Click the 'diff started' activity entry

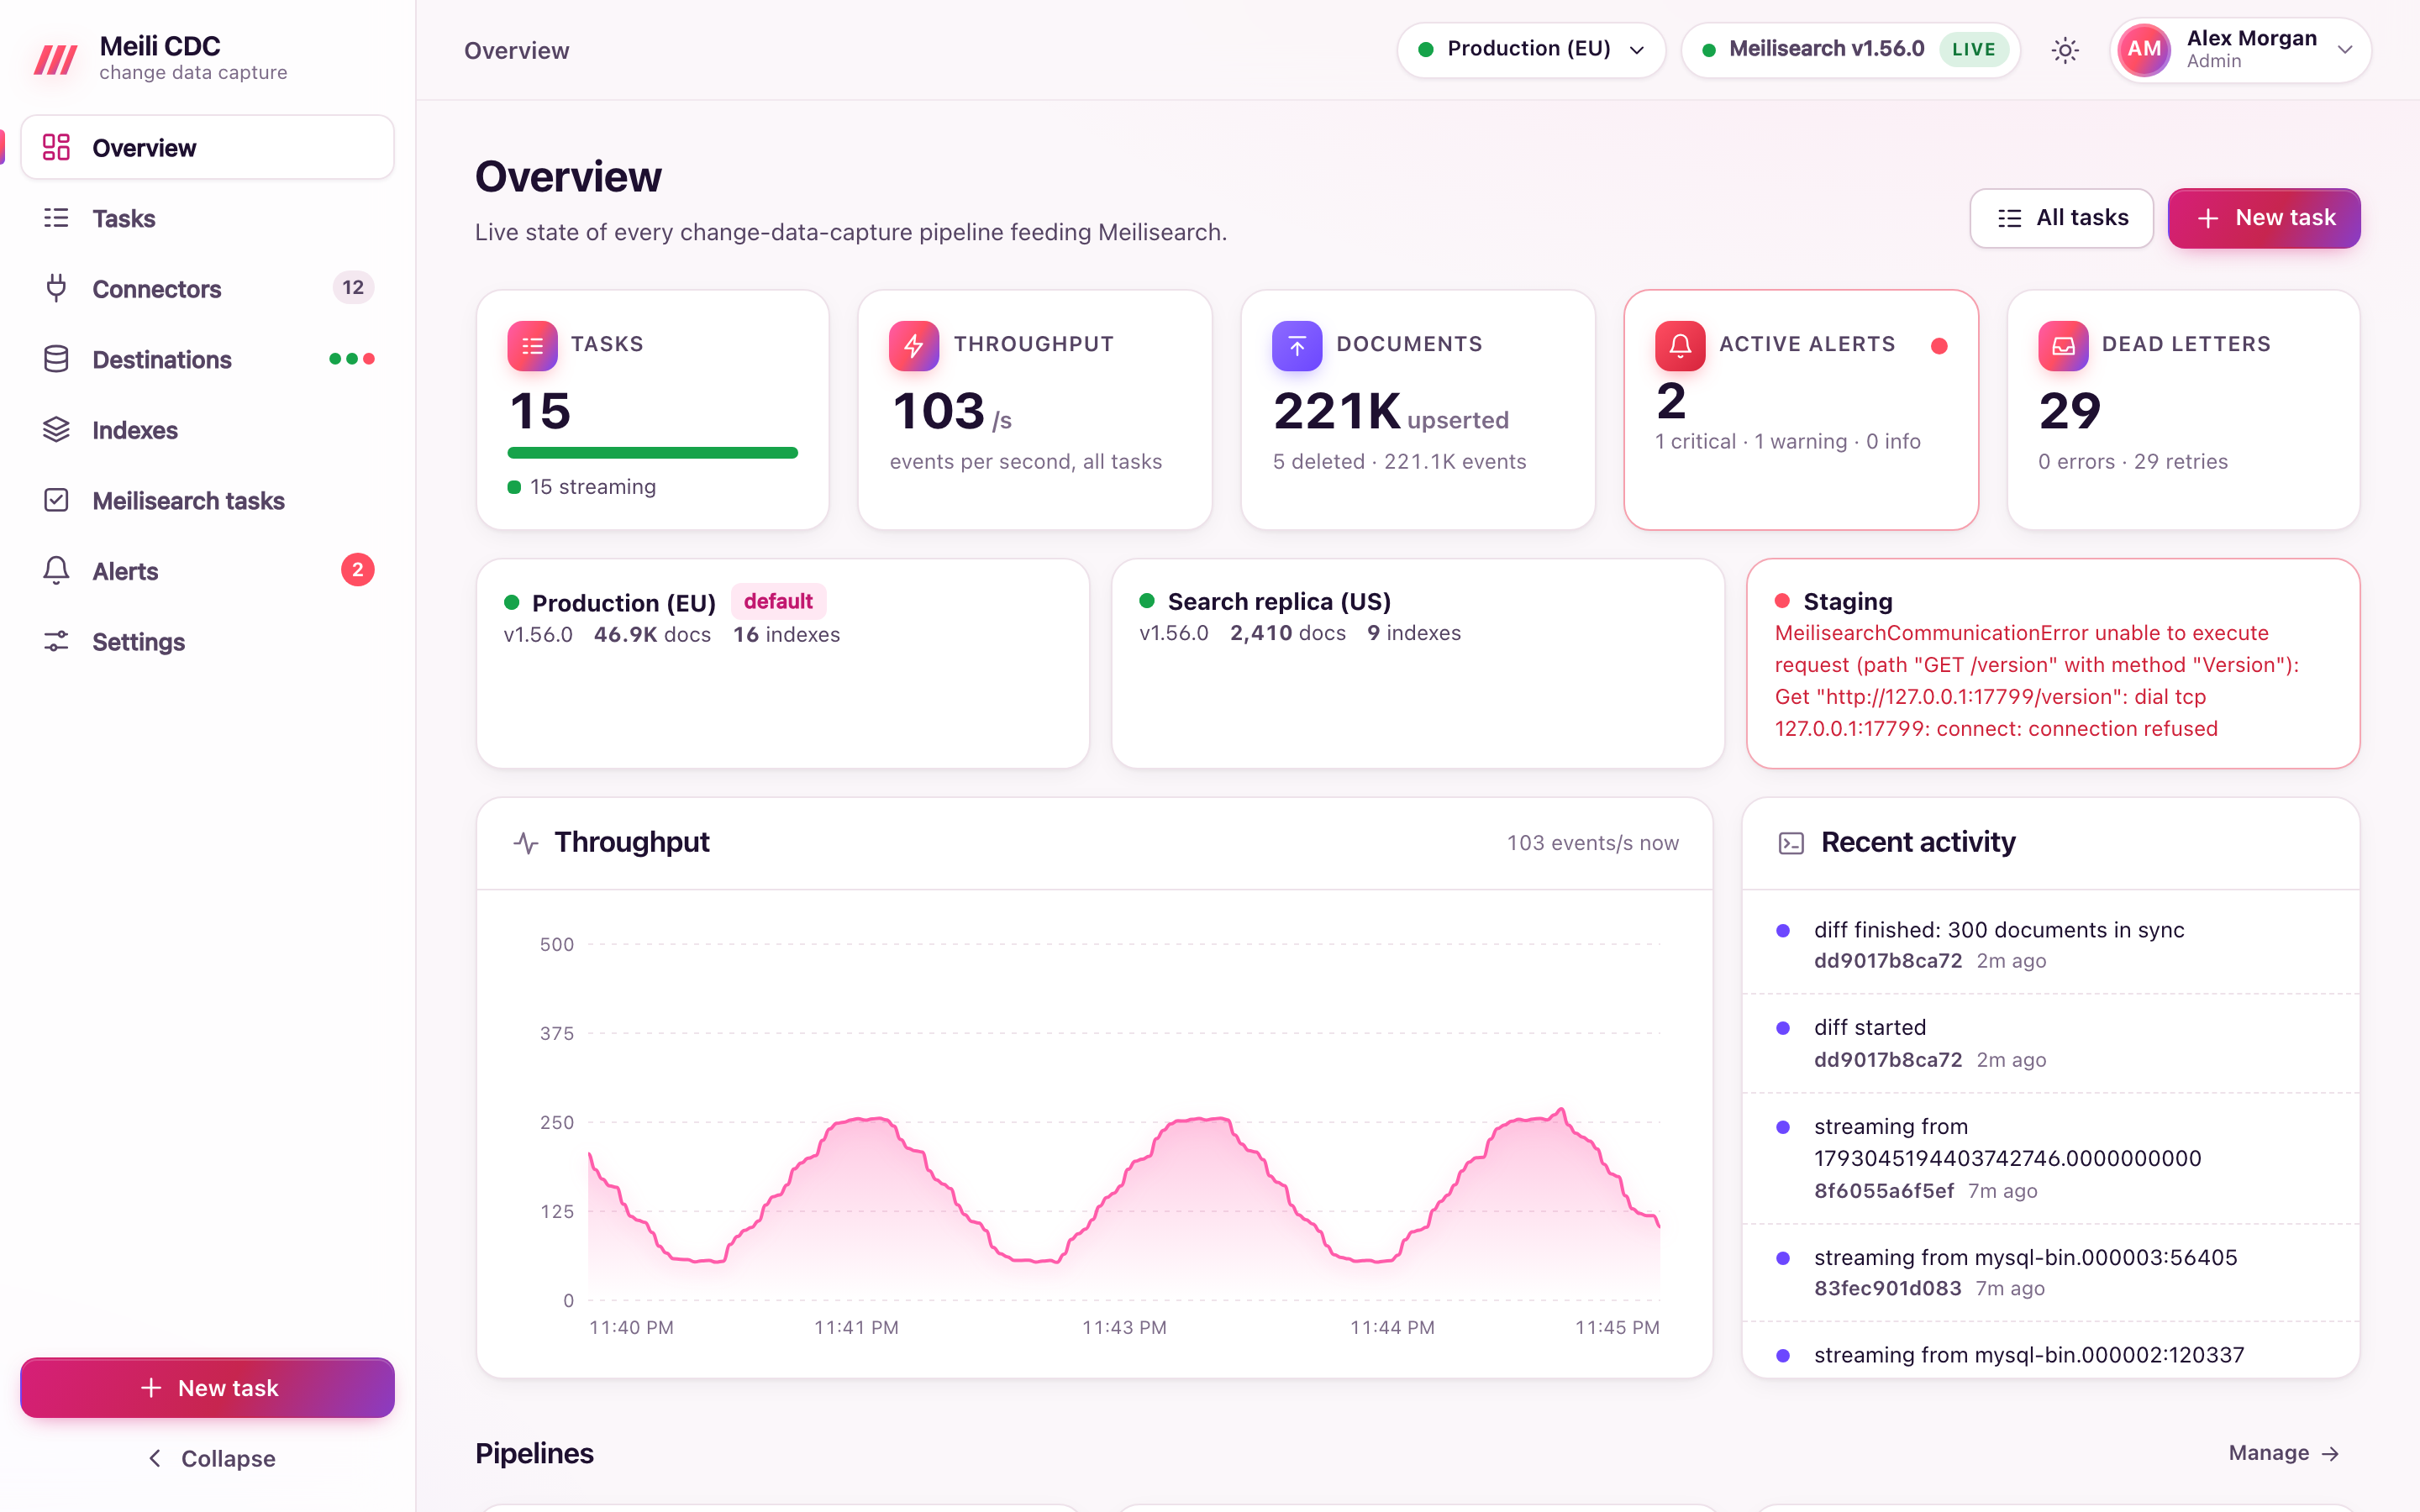[2051, 1043]
